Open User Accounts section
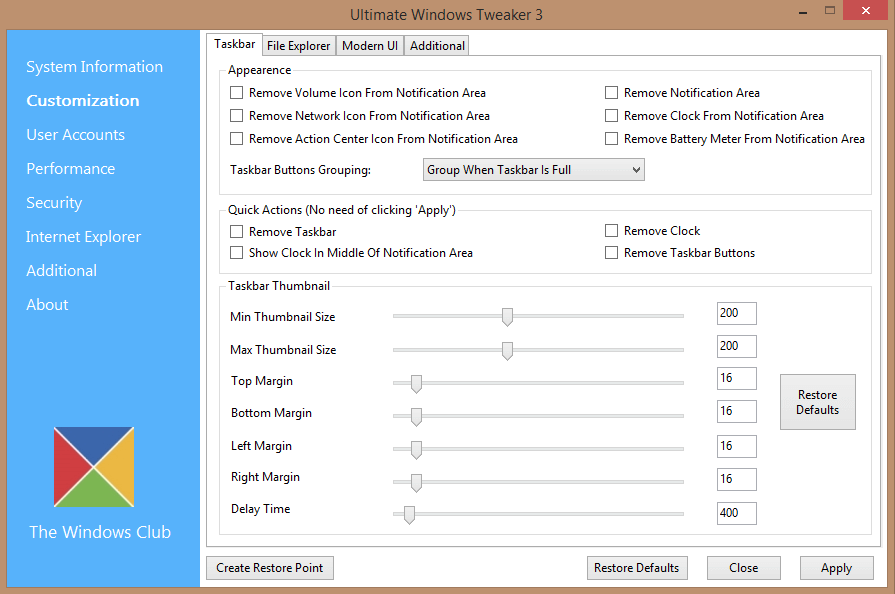 click(75, 135)
